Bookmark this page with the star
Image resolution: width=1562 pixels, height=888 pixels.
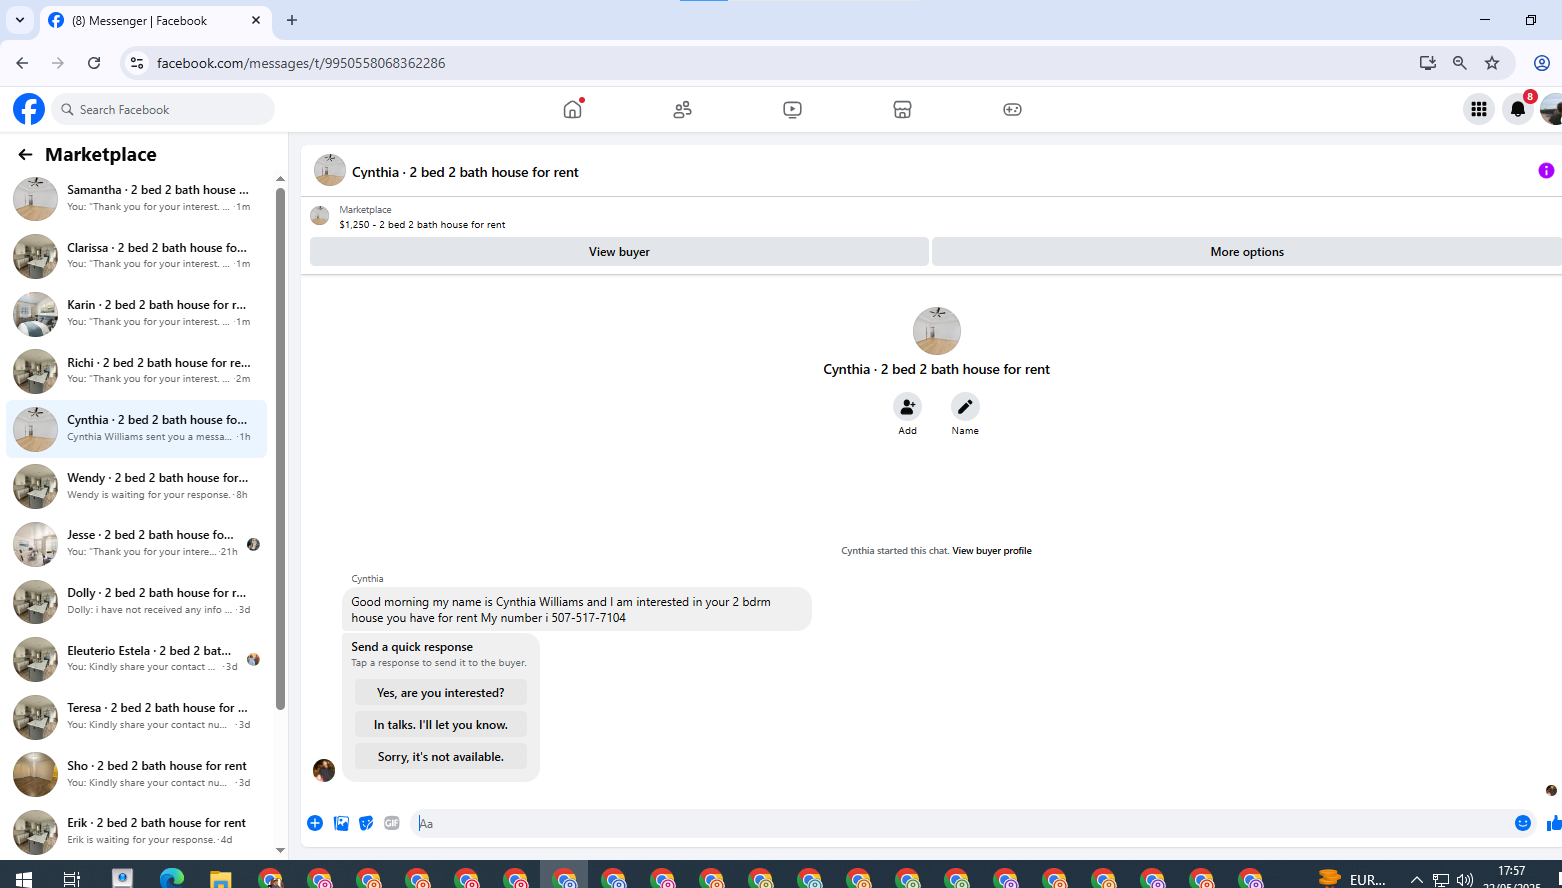pos(1492,63)
